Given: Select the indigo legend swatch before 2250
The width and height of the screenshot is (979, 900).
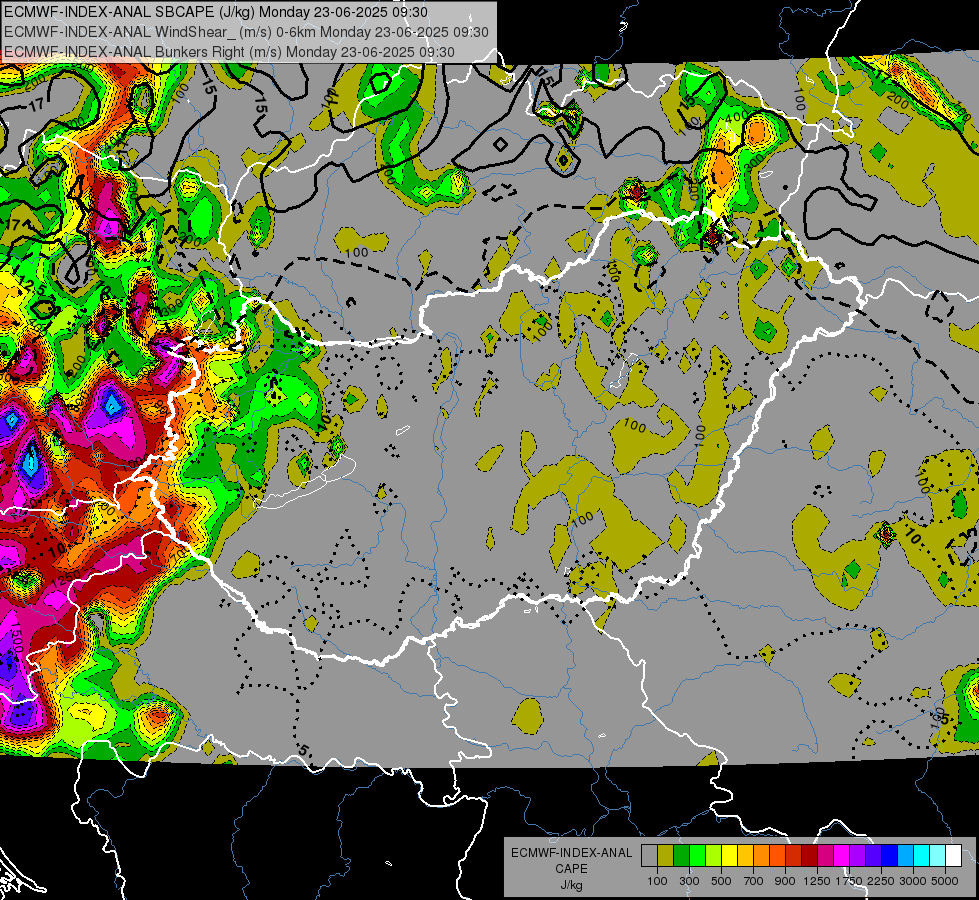Looking at the screenshot, I should (x=873, y=855).
